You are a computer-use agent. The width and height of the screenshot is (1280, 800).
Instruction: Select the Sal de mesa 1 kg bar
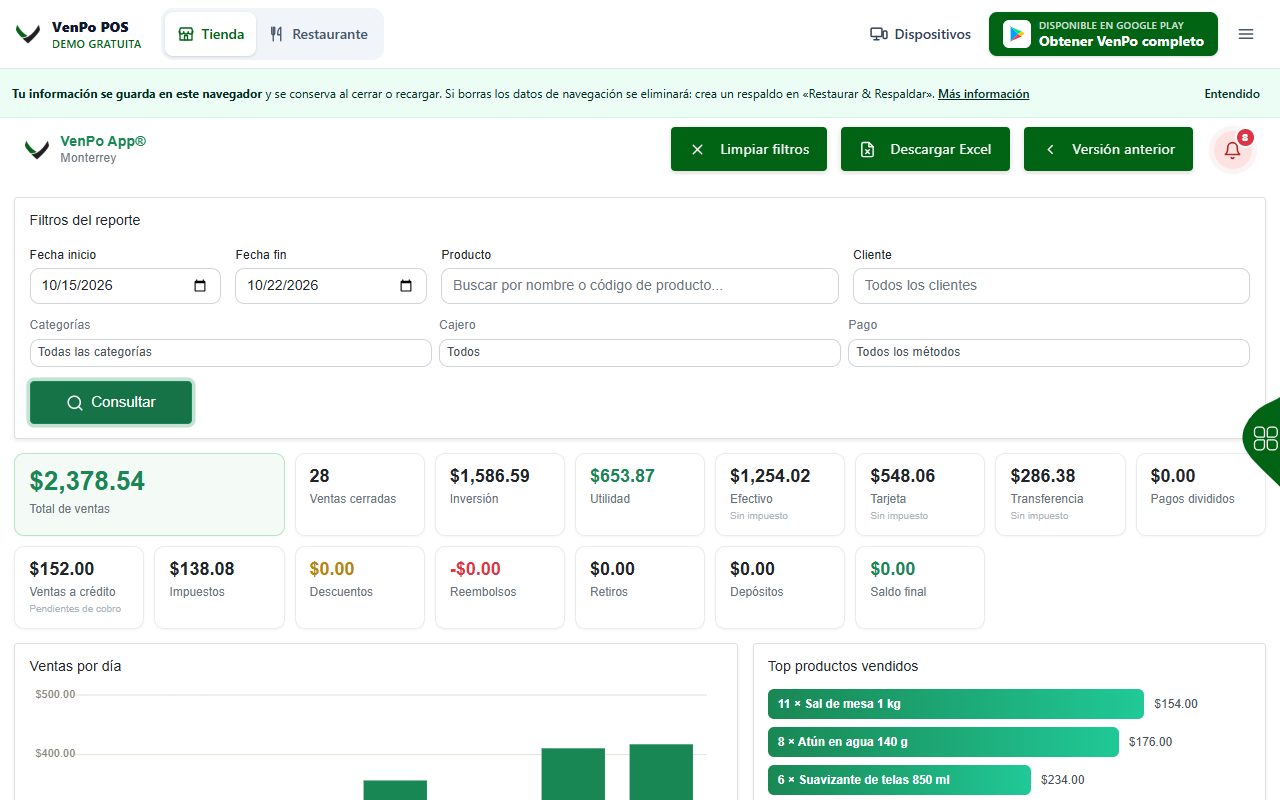(x=956, y=704)
